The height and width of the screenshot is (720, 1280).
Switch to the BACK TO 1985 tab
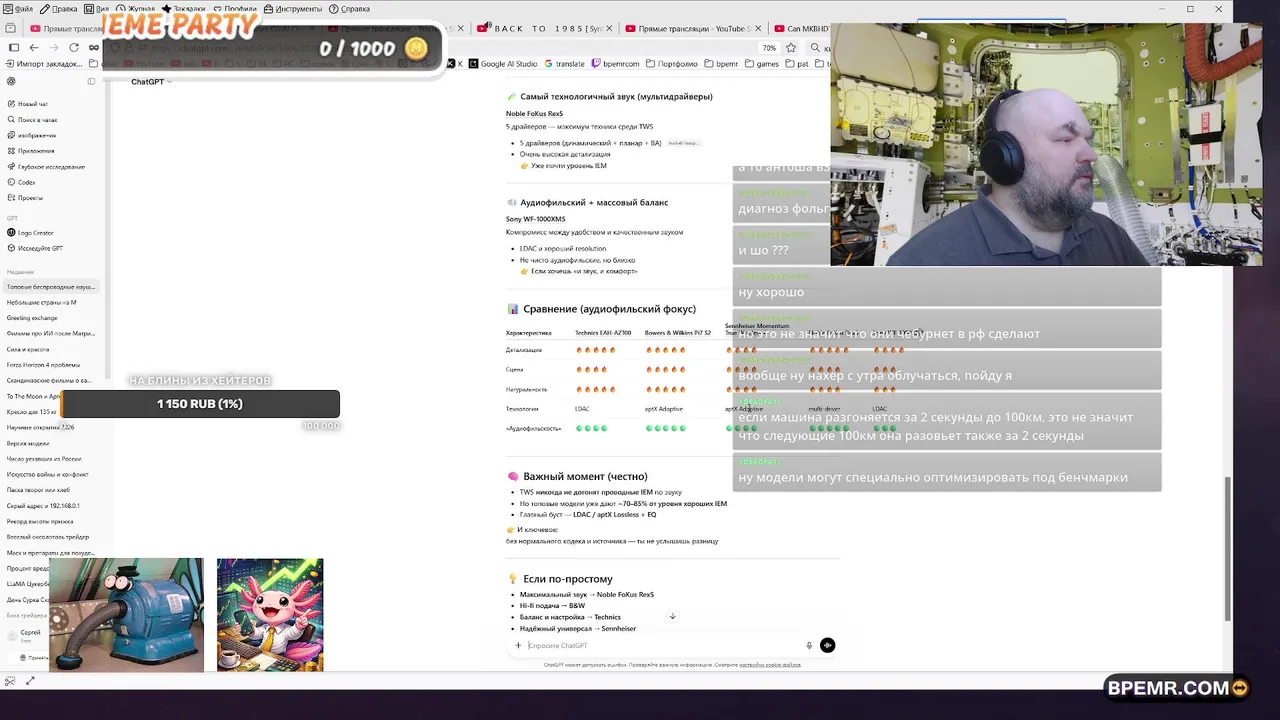pos(545,29)
